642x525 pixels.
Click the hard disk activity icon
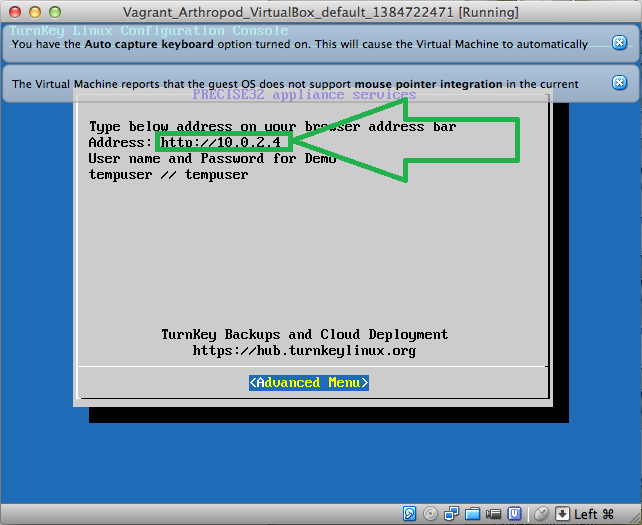coord(409,513)
